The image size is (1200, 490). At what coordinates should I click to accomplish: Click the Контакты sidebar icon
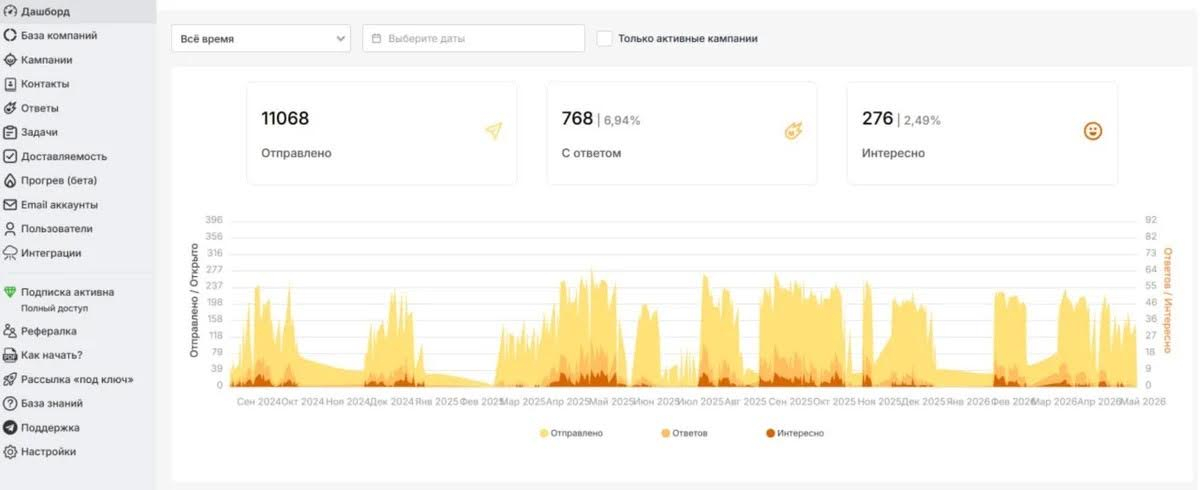[x=10, y=84]
